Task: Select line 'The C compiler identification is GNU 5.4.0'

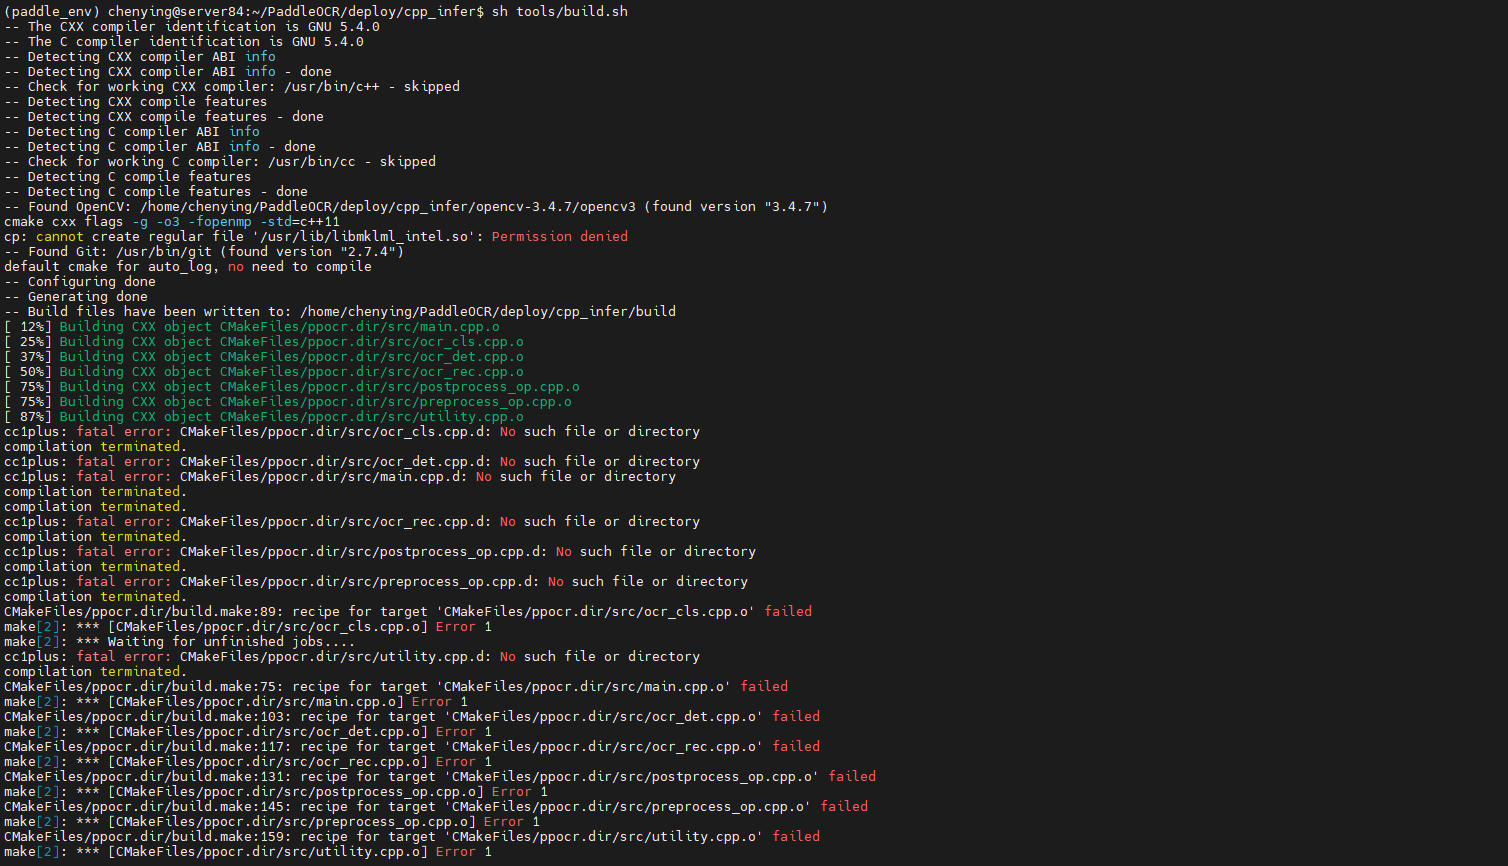Action: pos(184,41)
